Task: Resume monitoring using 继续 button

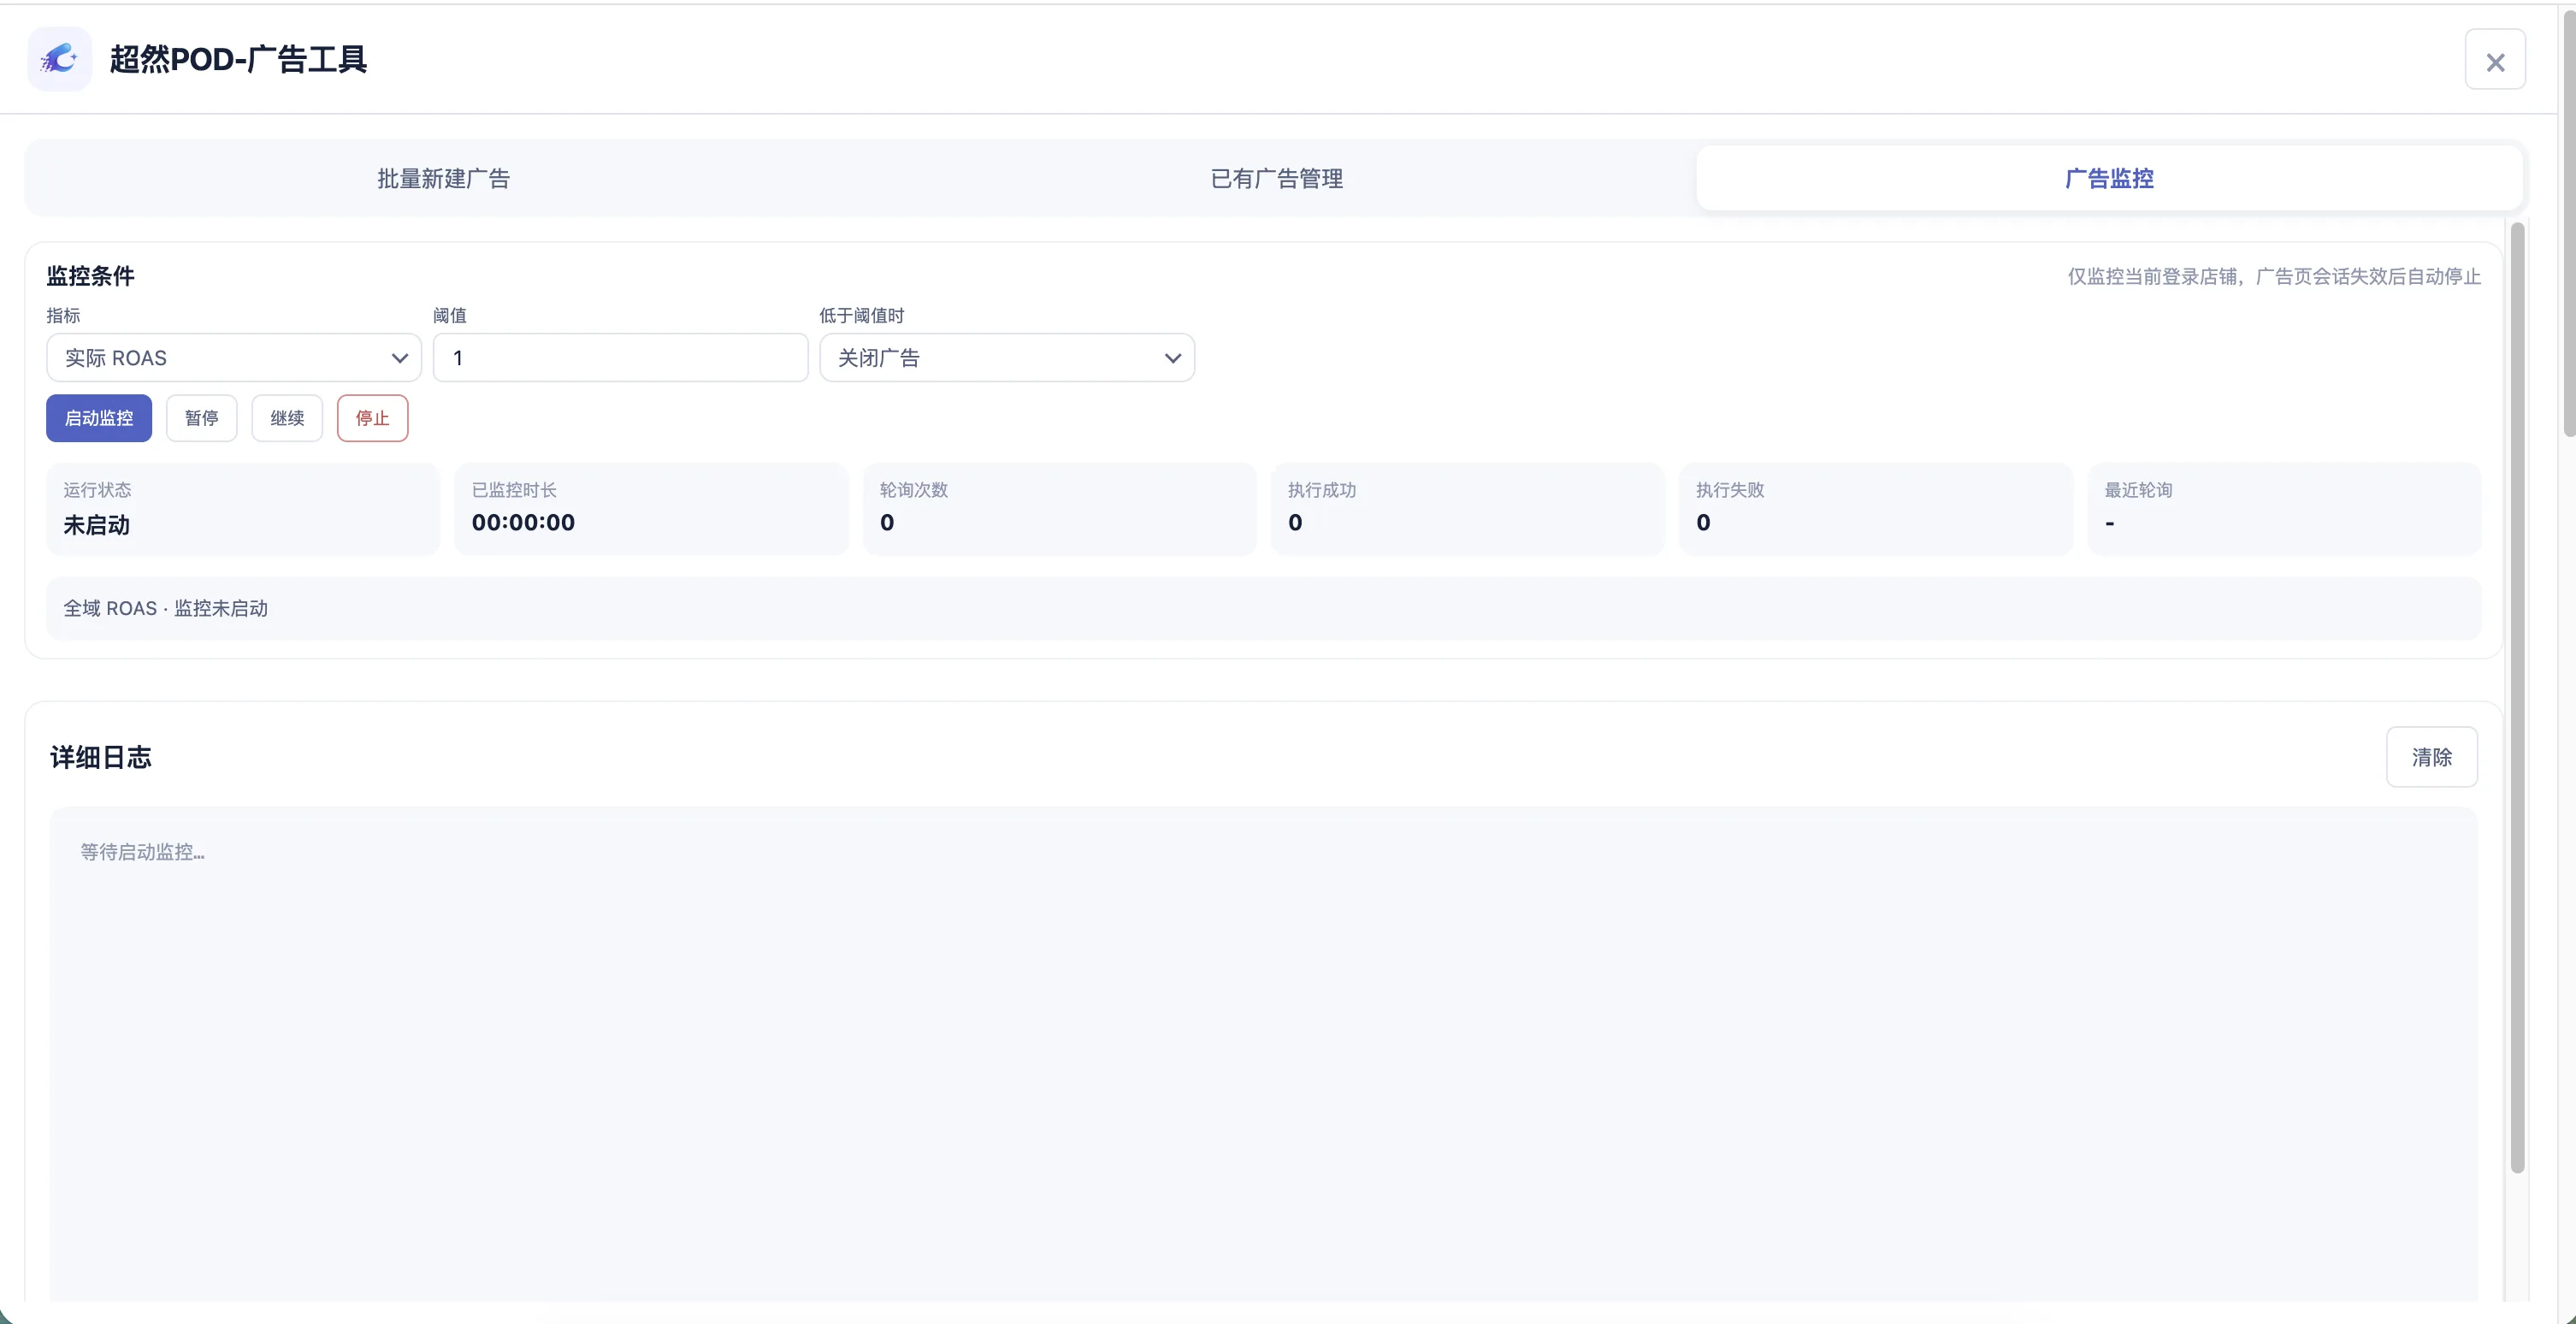Action: [287, 418]
